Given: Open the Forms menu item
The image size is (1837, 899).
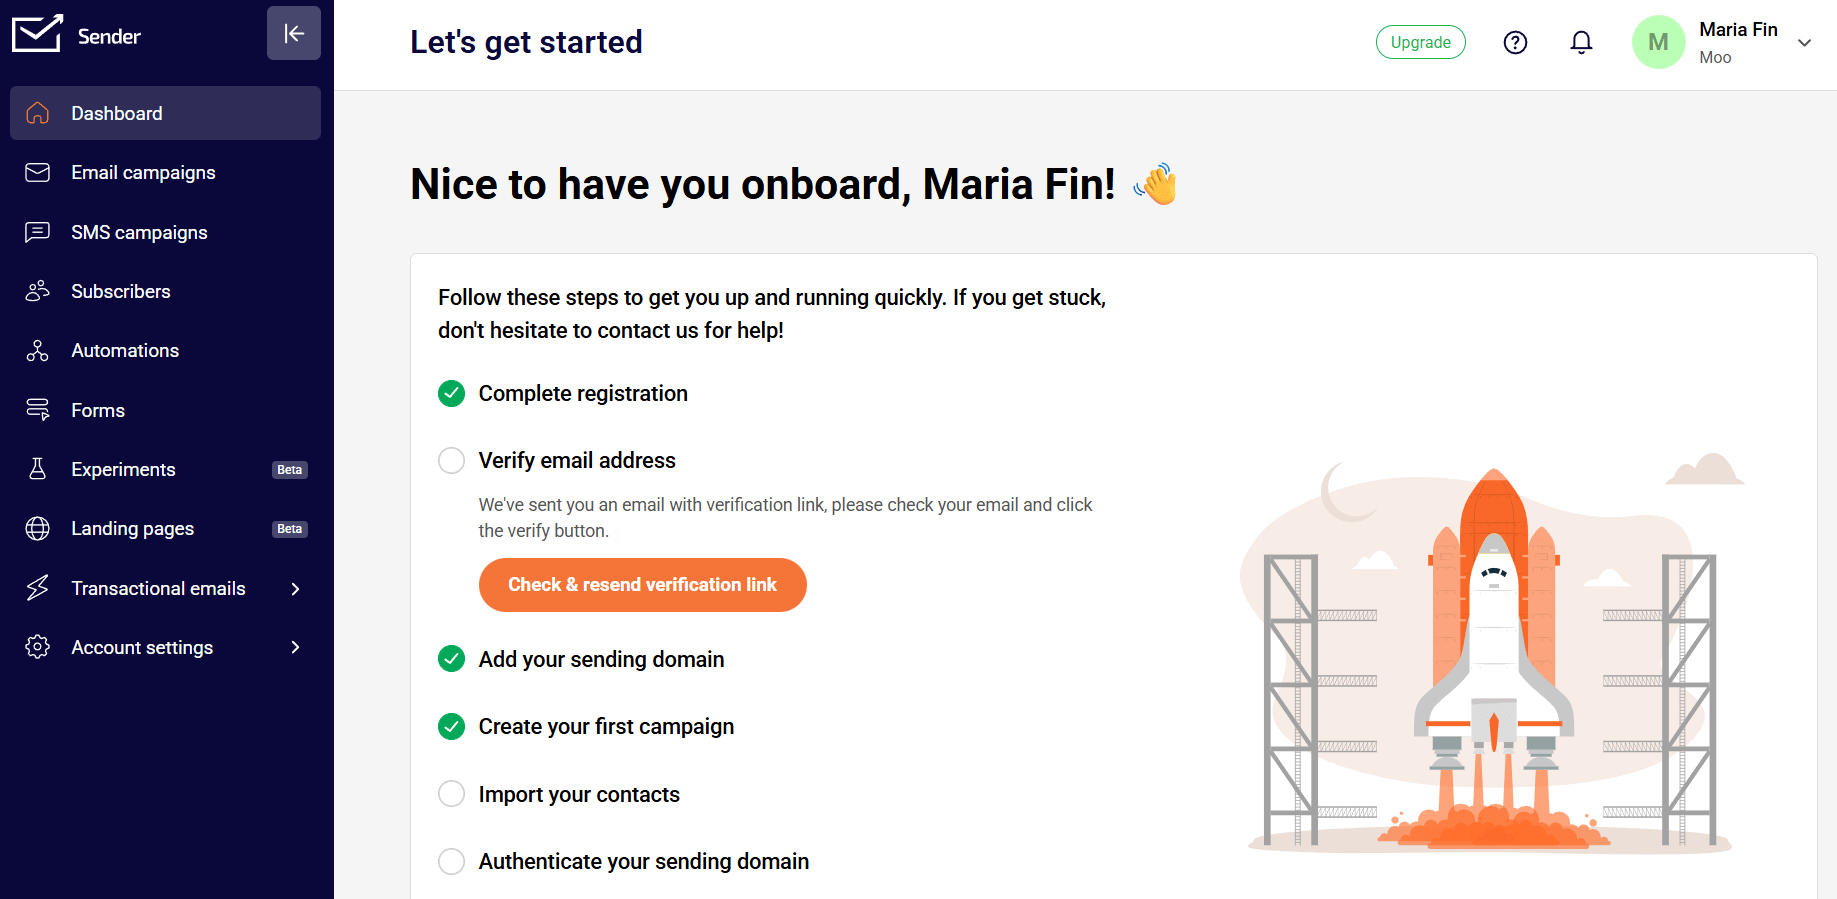Looking at the screenshot, I should 98,411.
